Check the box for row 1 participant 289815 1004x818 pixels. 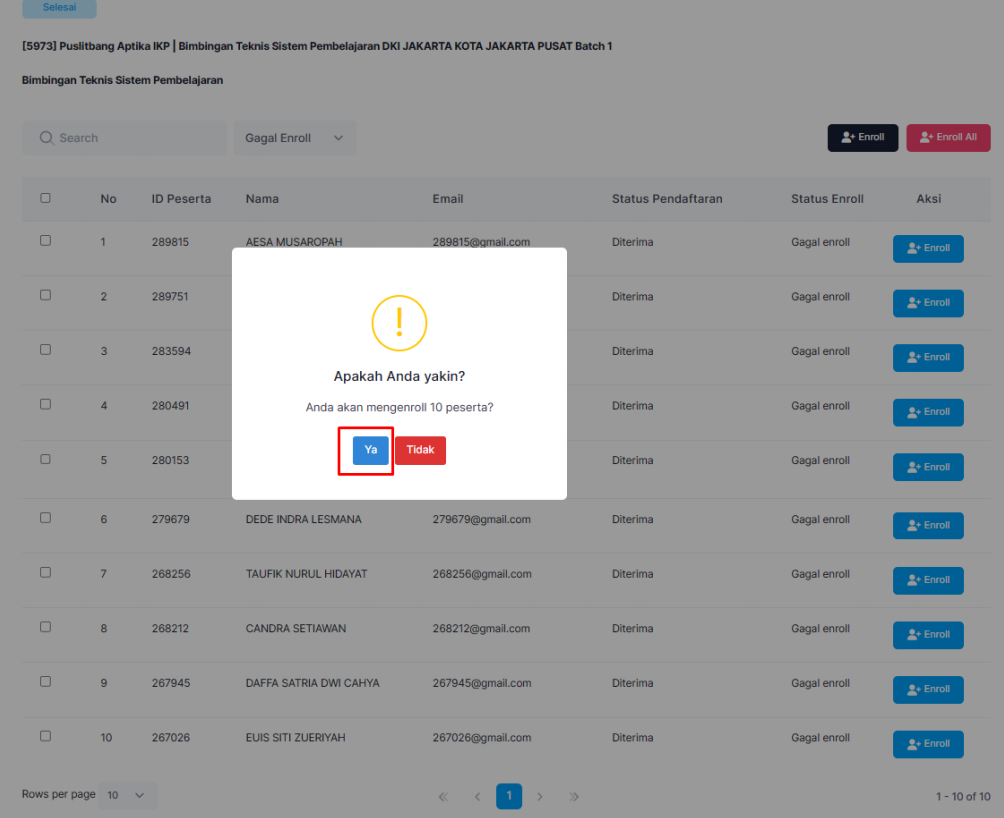tap(45, 241)
